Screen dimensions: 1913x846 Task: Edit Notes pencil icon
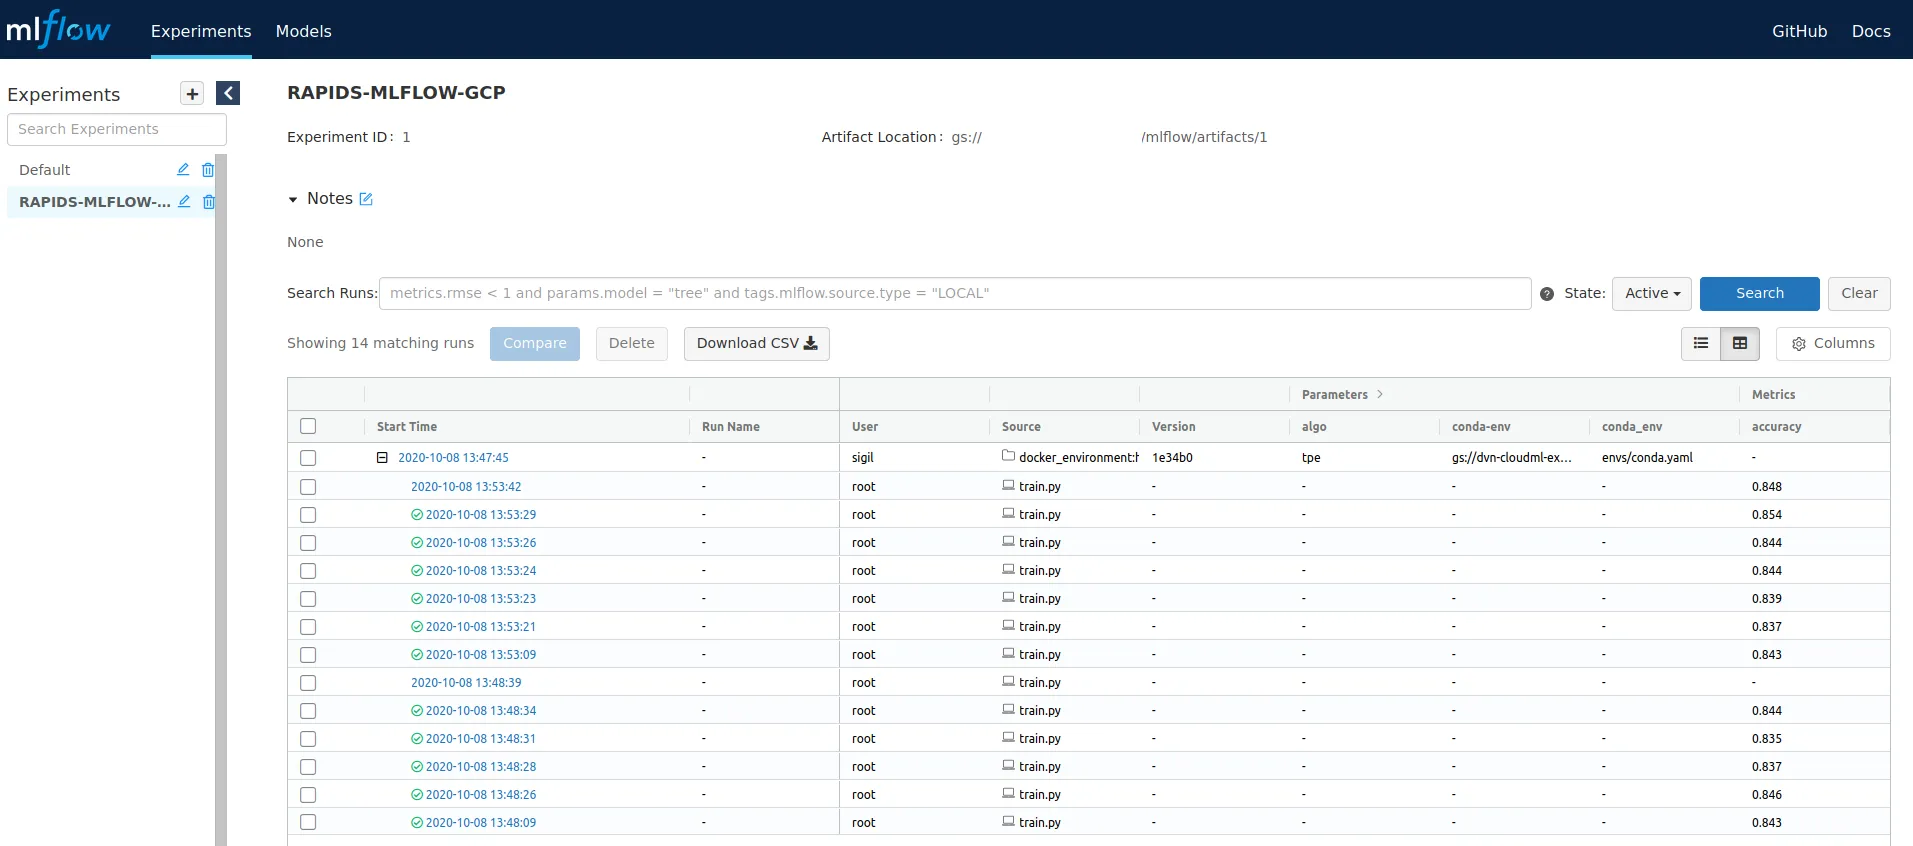366,199
